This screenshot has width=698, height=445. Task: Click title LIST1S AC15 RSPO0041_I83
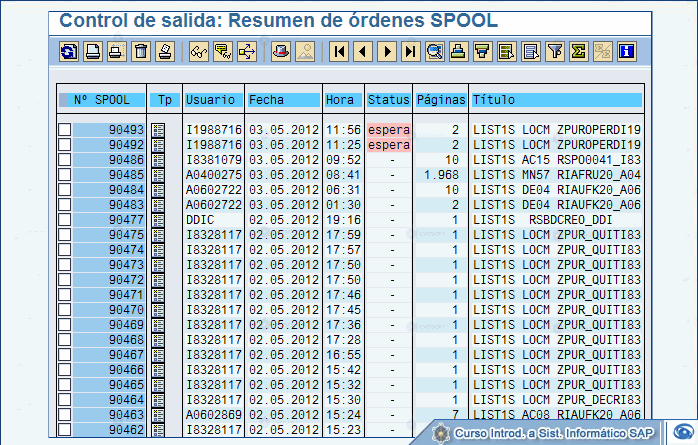(x=556, y=160)
